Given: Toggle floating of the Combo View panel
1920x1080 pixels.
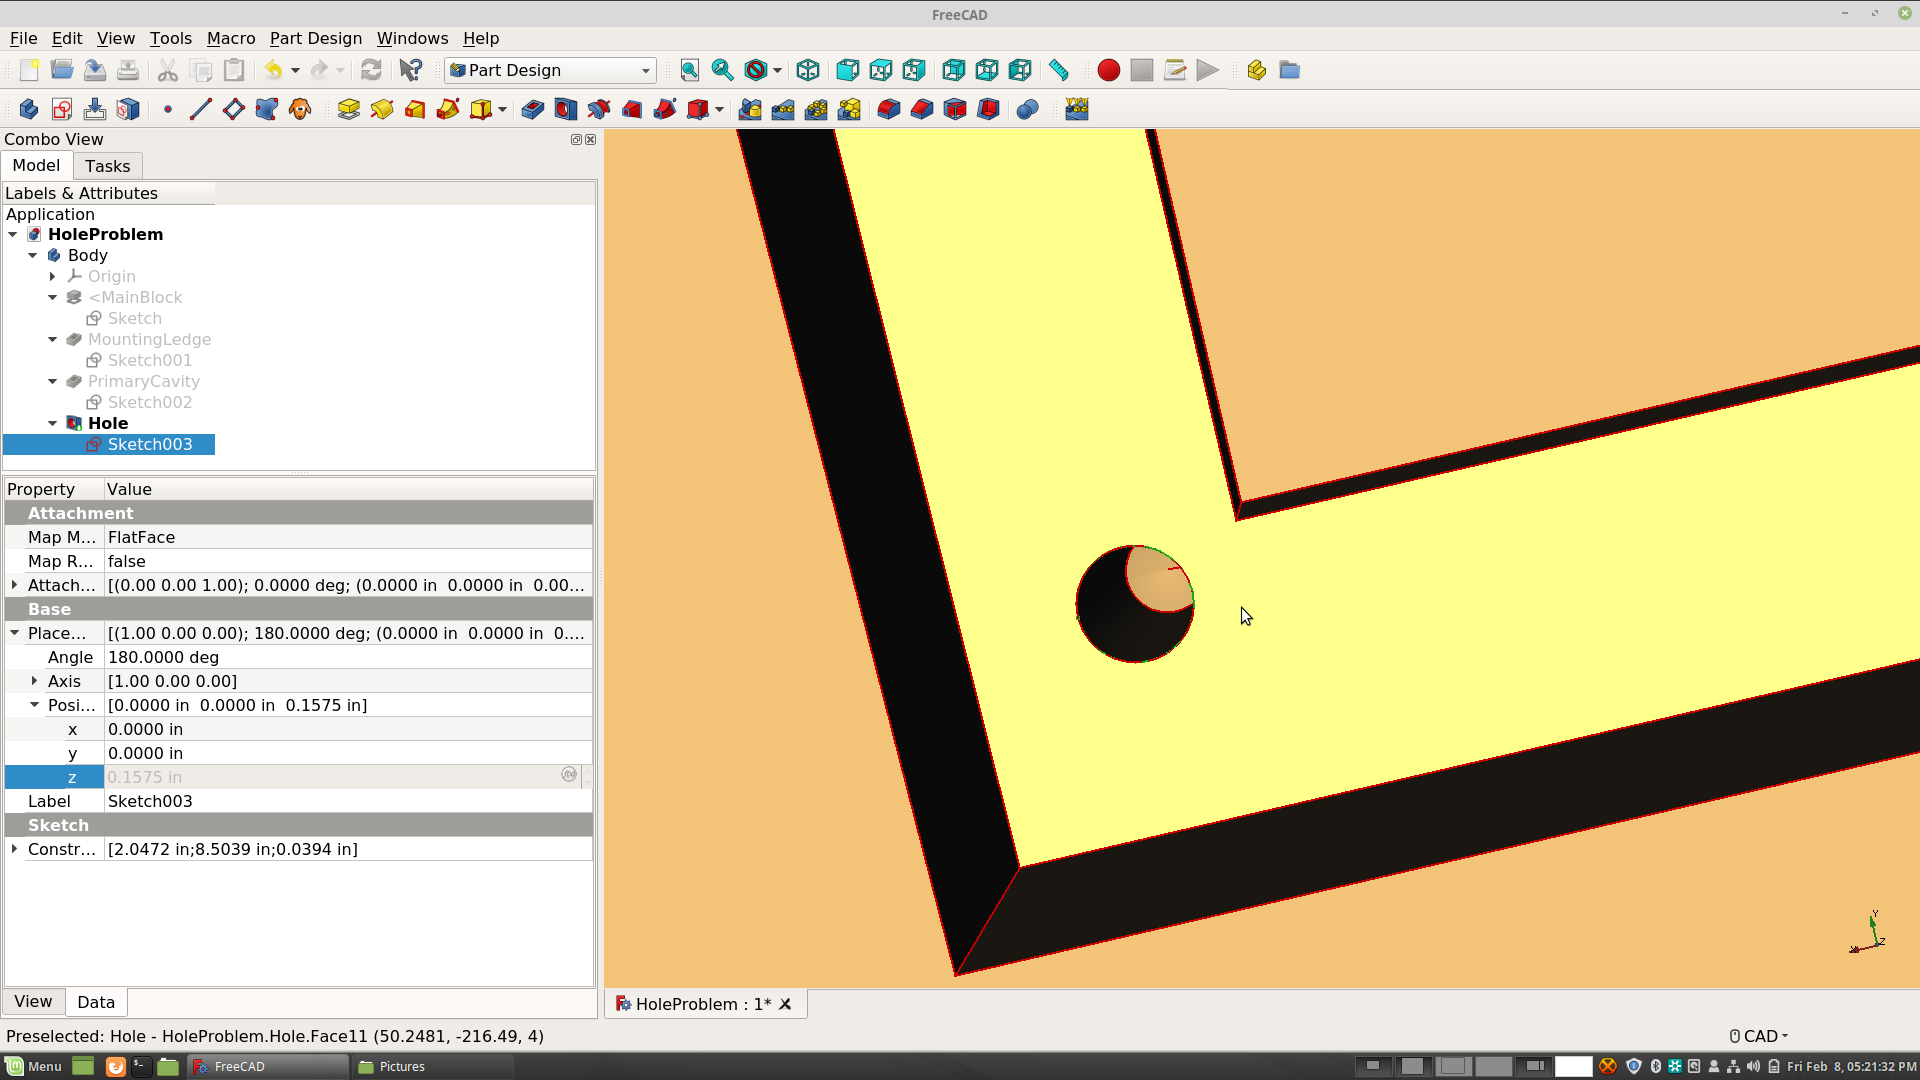Looking at the screenshot, I should click(x=576, y=140).
